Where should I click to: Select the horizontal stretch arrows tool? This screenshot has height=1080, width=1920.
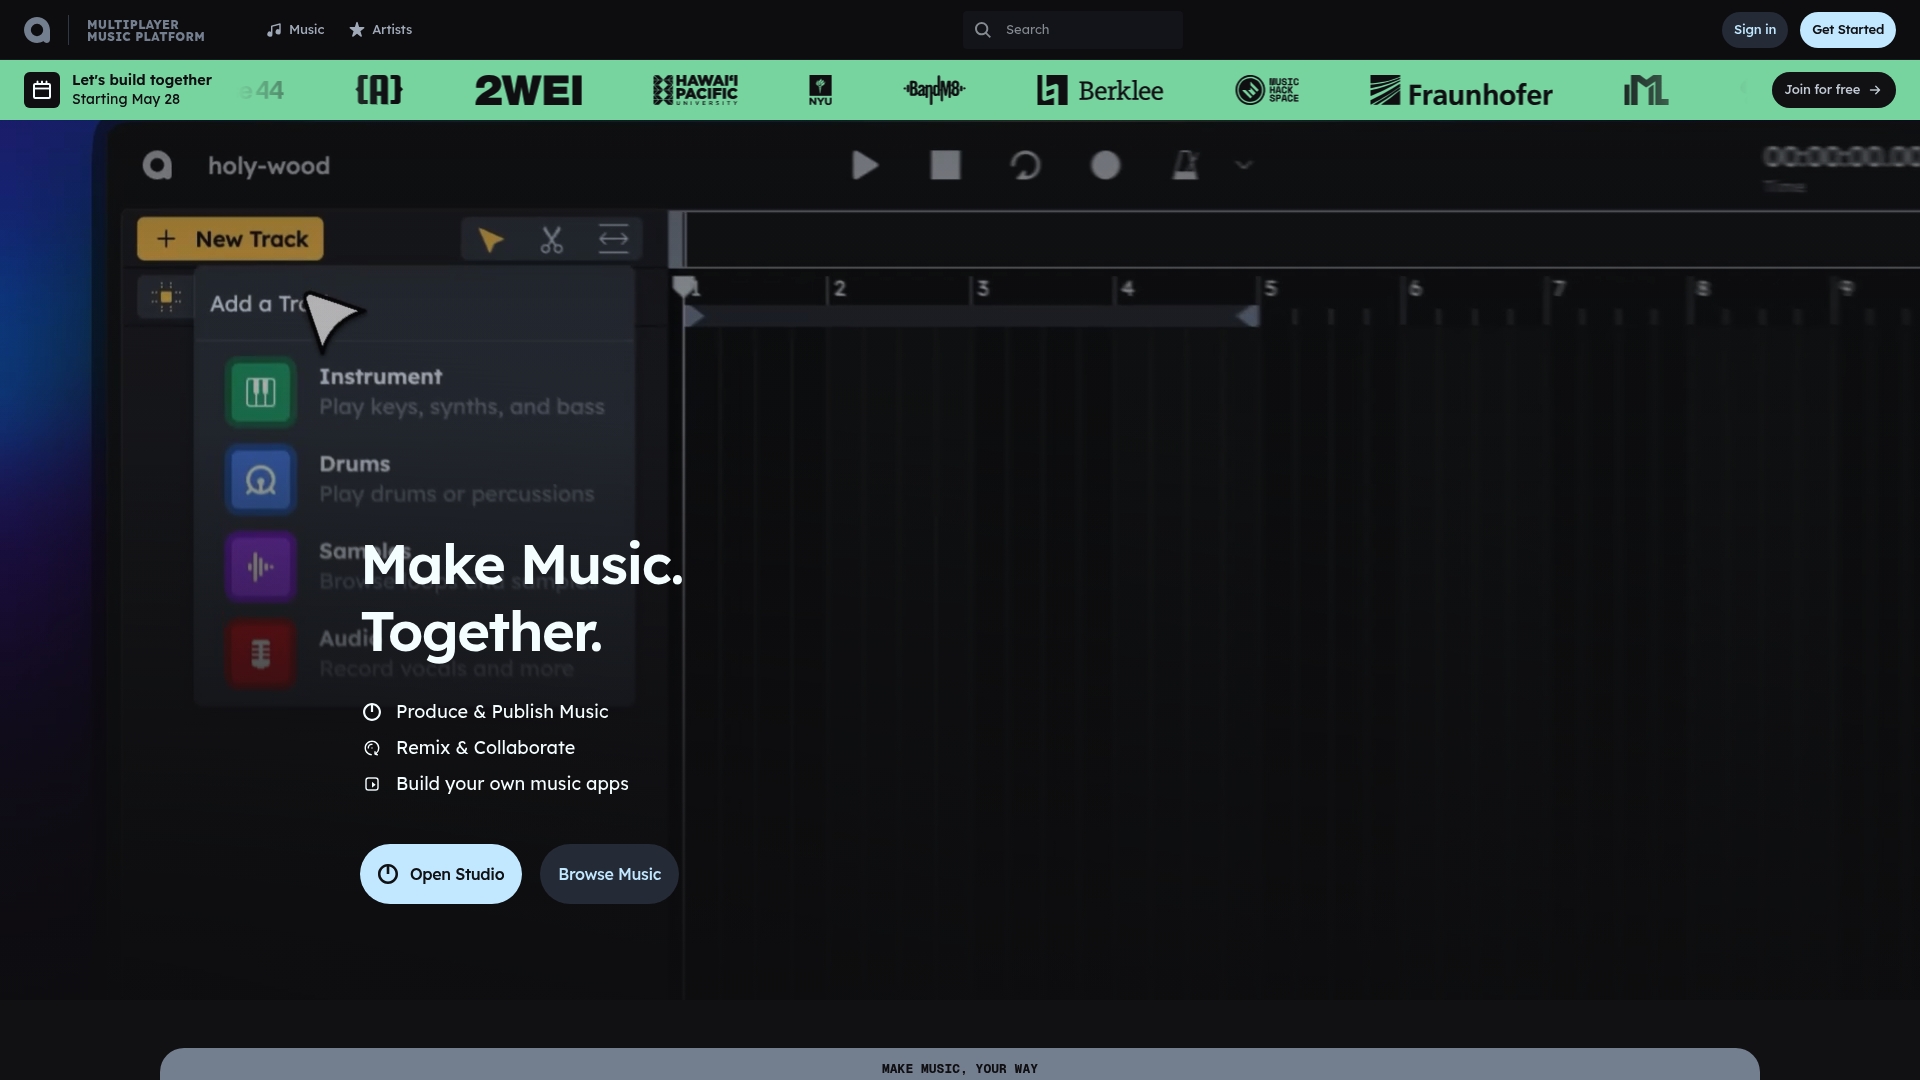point(613,240)
